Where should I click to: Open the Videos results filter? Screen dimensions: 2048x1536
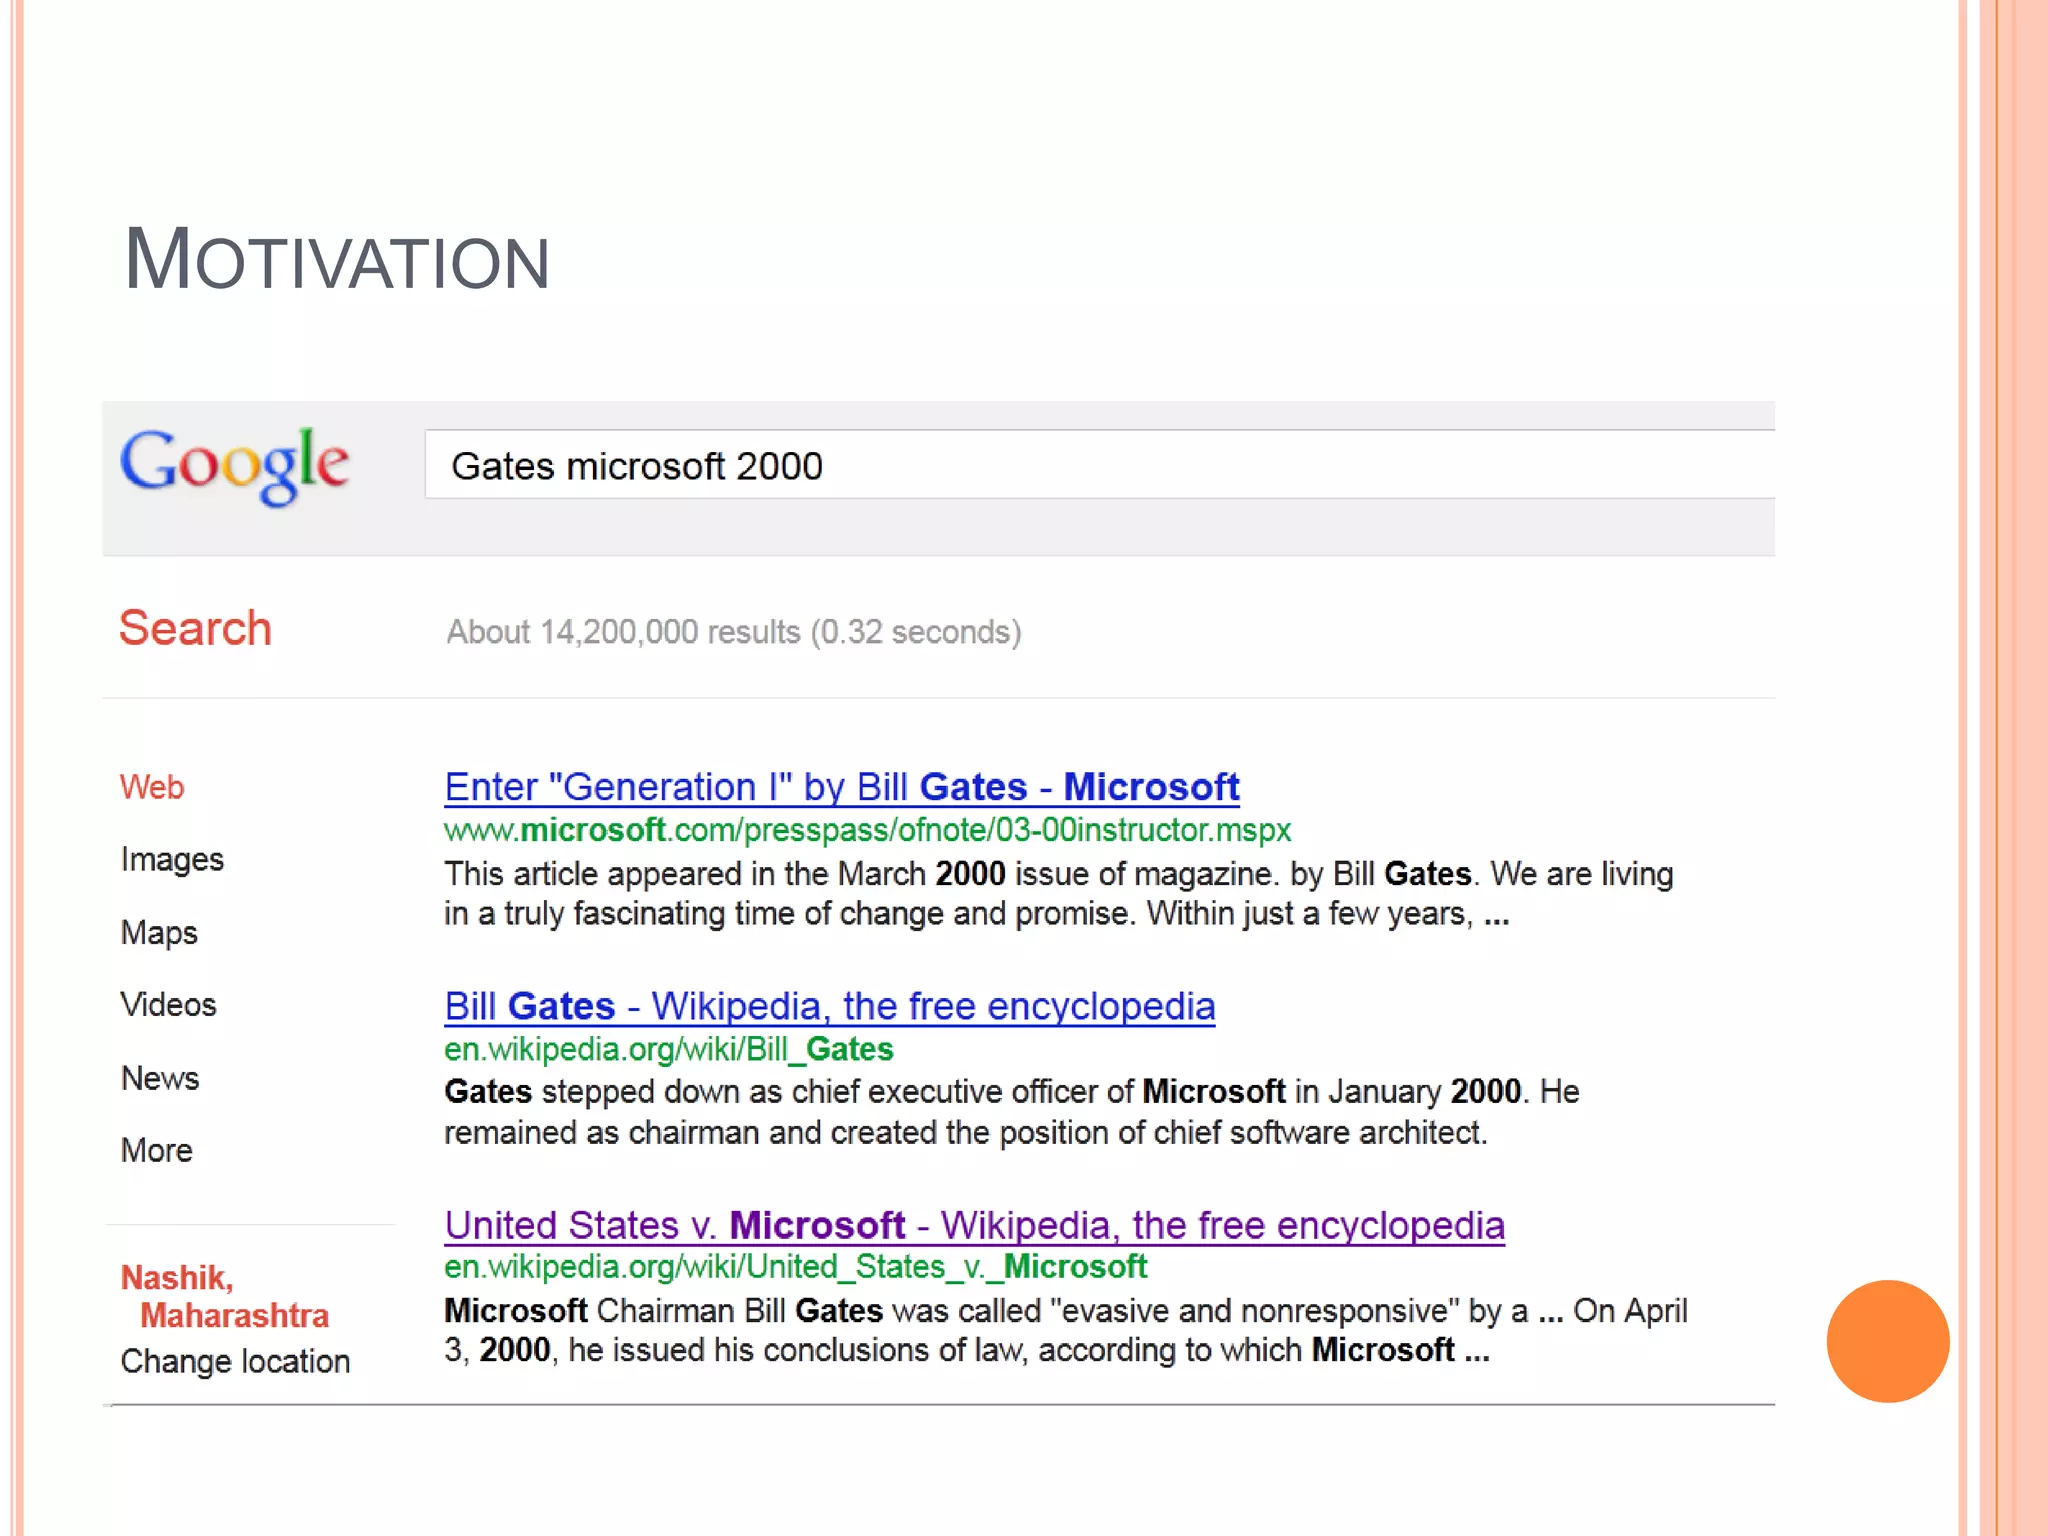pyautogui.click(x=168, y=1005)
